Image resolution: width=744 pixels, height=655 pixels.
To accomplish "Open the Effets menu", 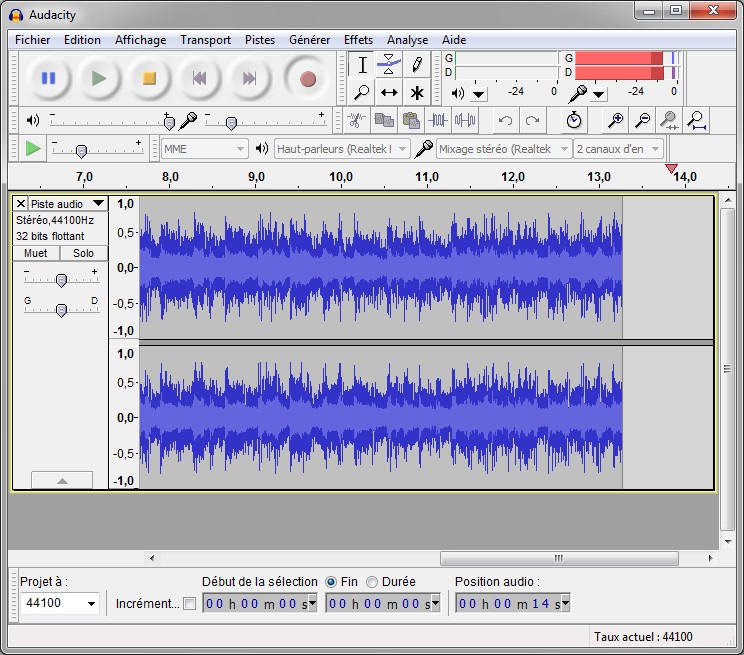I will click(358, 40).
